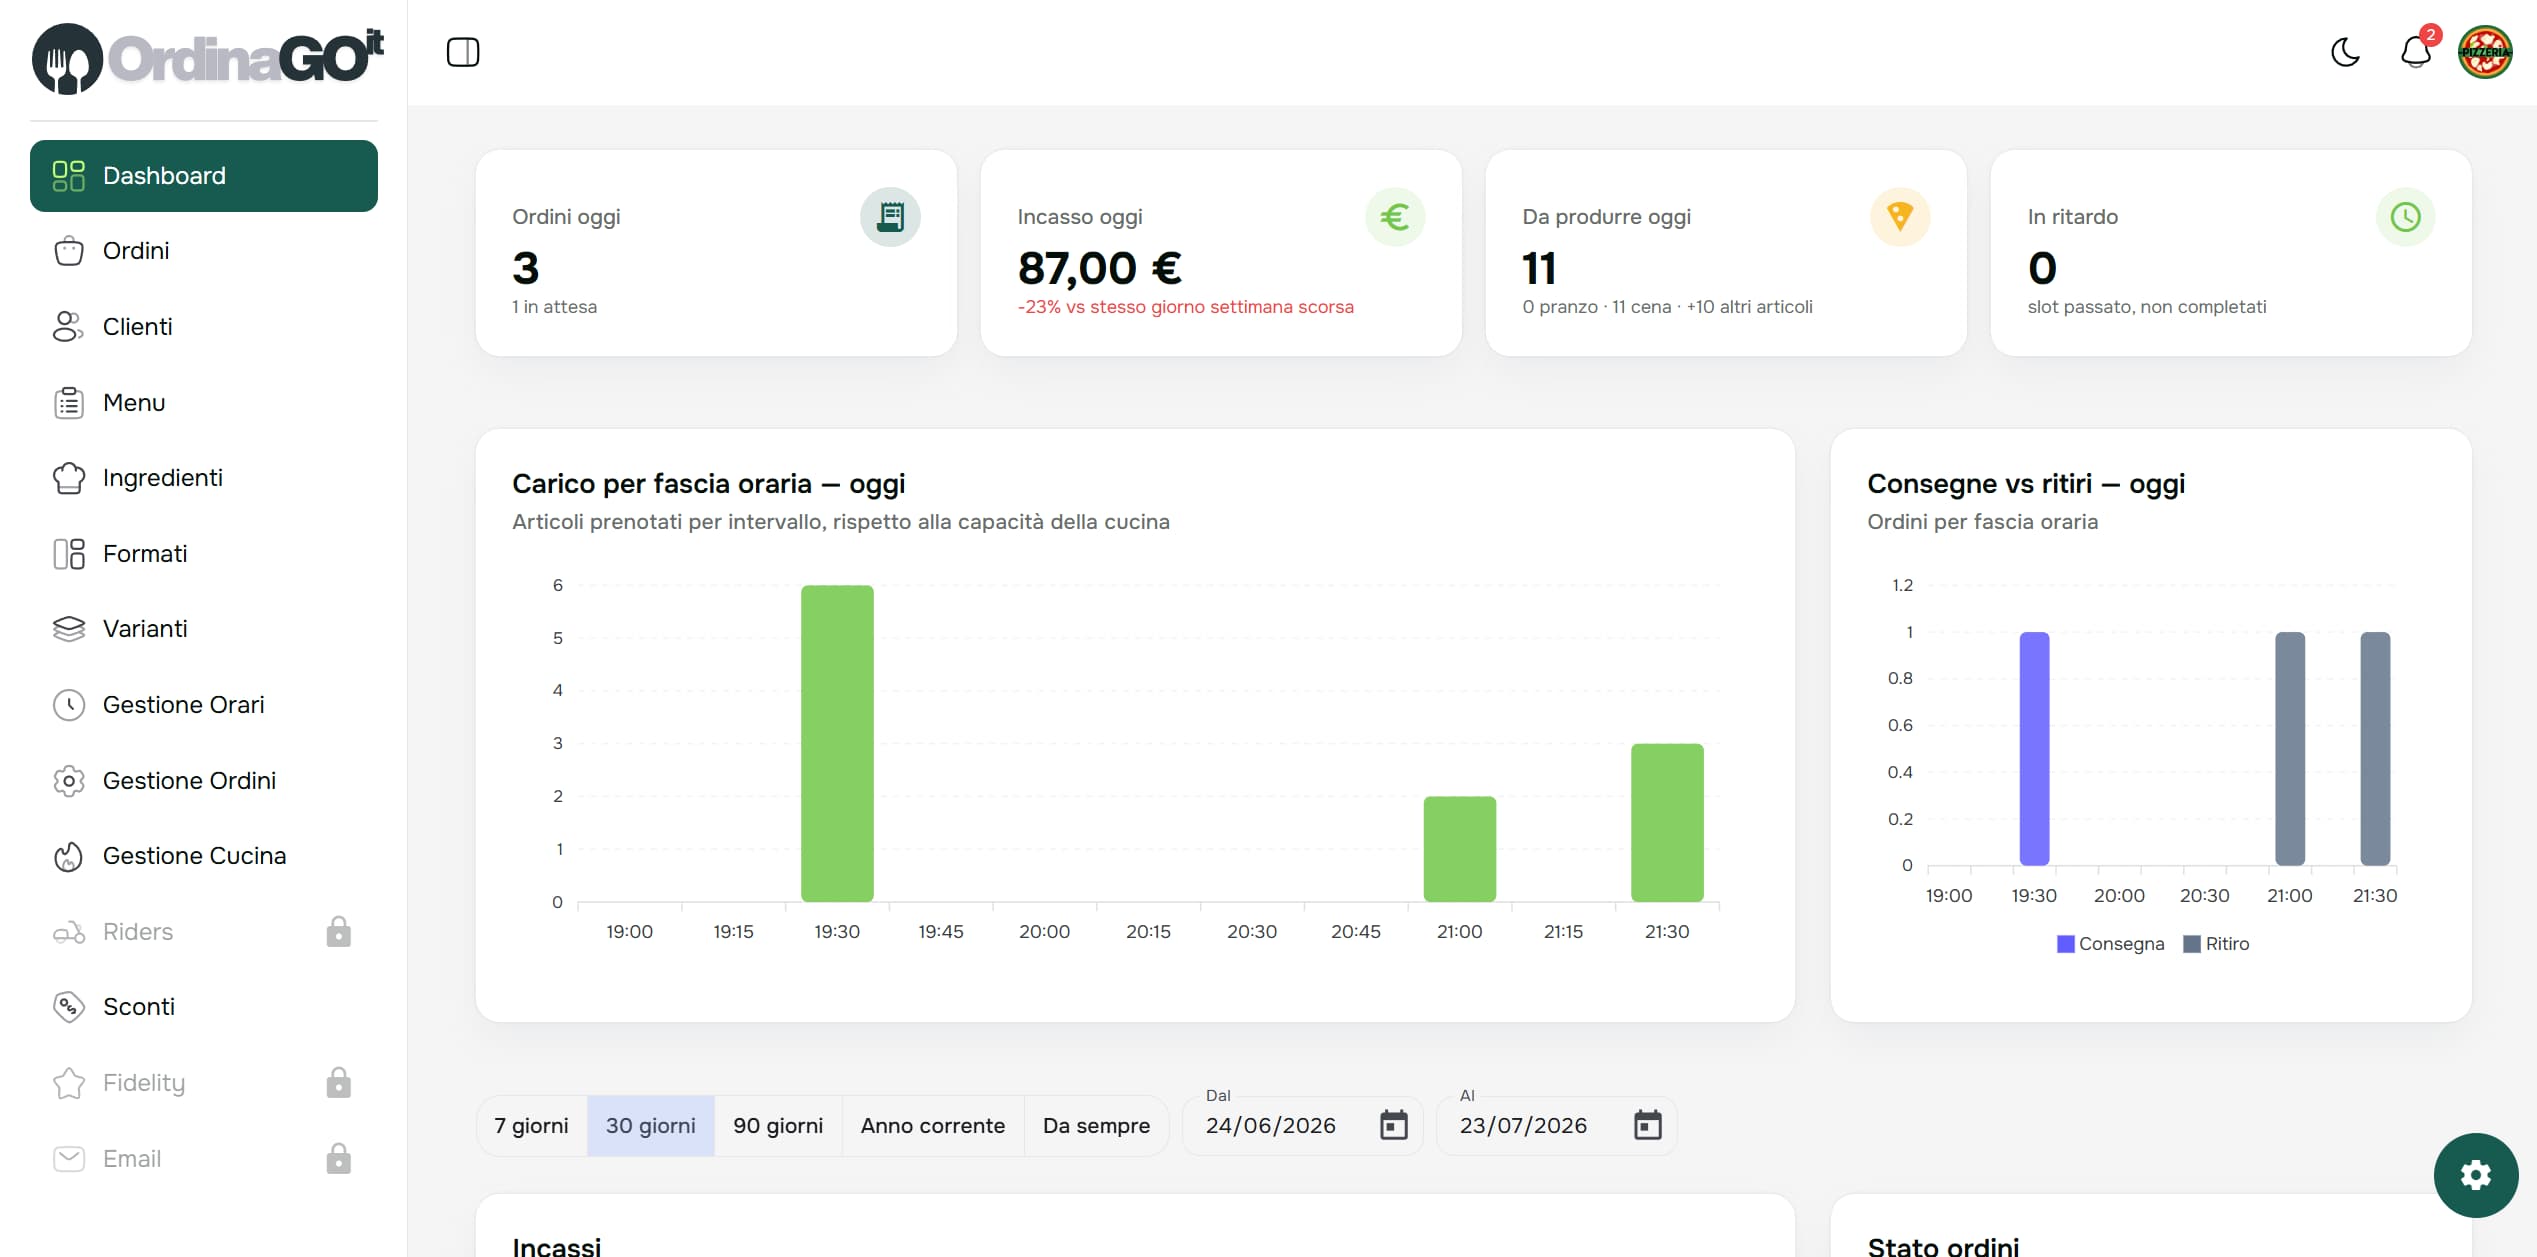Open the Dashboard menu item
2537x1257 pixels.
[x=204, y=176]
